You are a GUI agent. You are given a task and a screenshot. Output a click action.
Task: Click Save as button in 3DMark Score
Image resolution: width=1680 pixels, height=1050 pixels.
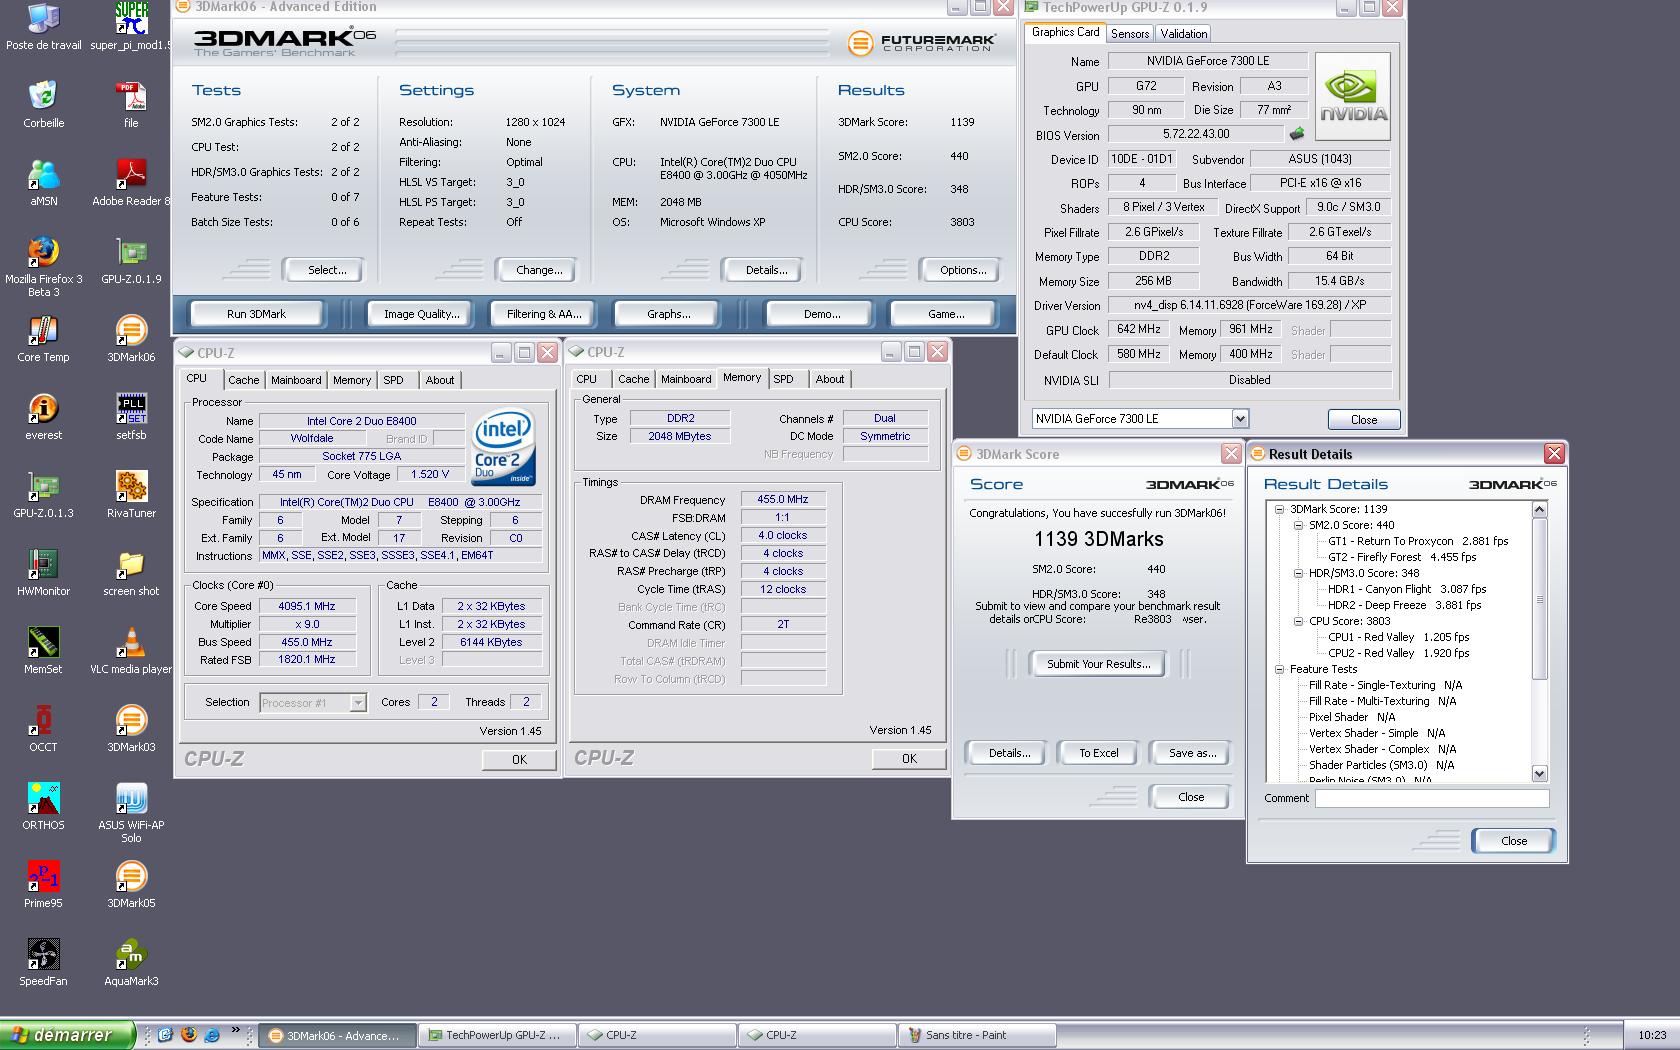tap(1191, 753)
